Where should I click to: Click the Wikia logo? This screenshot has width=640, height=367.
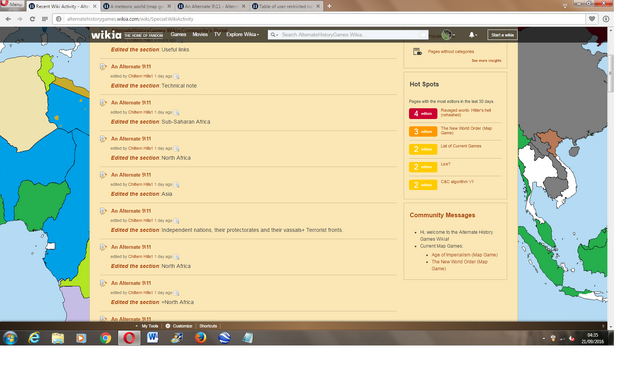(x=106, y=35)
